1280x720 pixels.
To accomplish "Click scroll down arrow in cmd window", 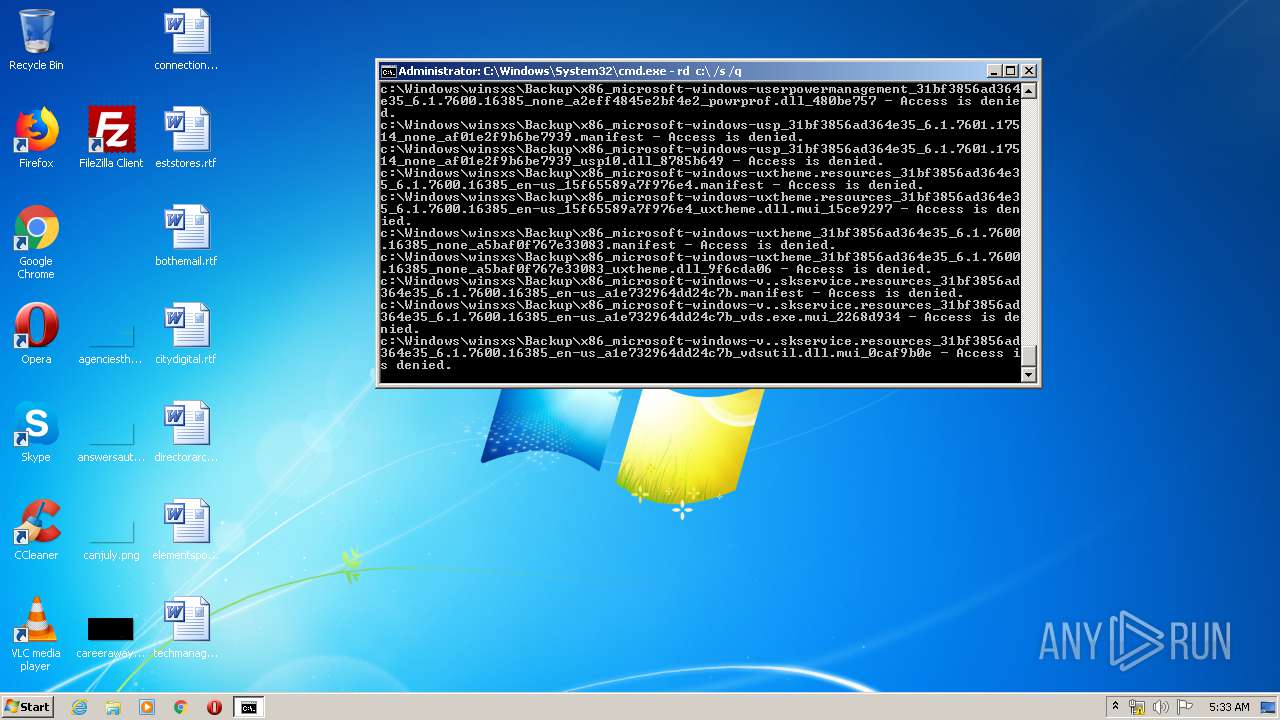I will coord(1028,375).
